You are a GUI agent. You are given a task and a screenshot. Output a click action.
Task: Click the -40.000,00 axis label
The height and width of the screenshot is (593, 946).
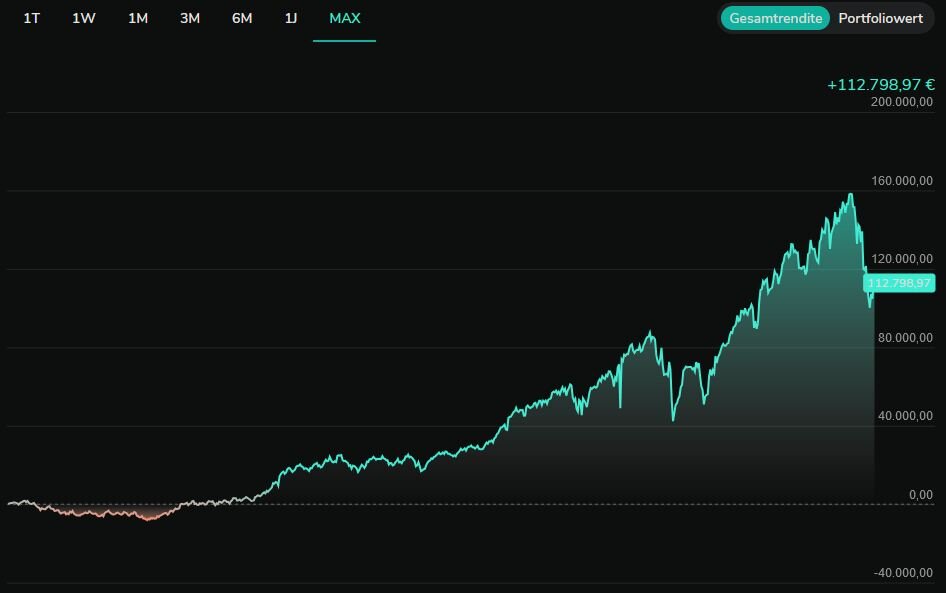(x=902, y=573)
